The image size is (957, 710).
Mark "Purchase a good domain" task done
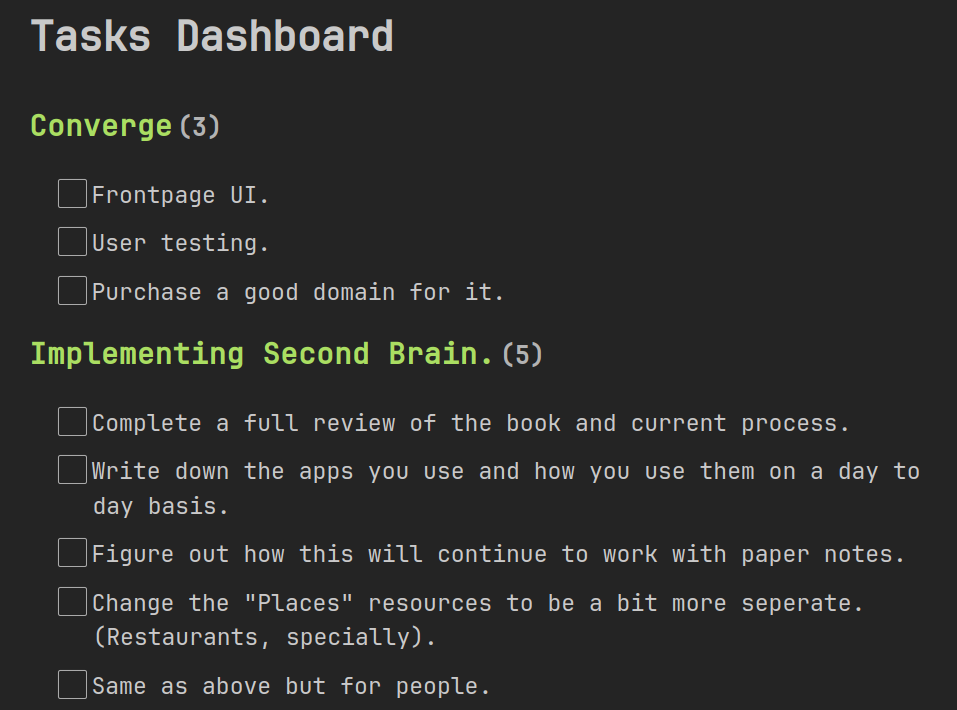72,291
